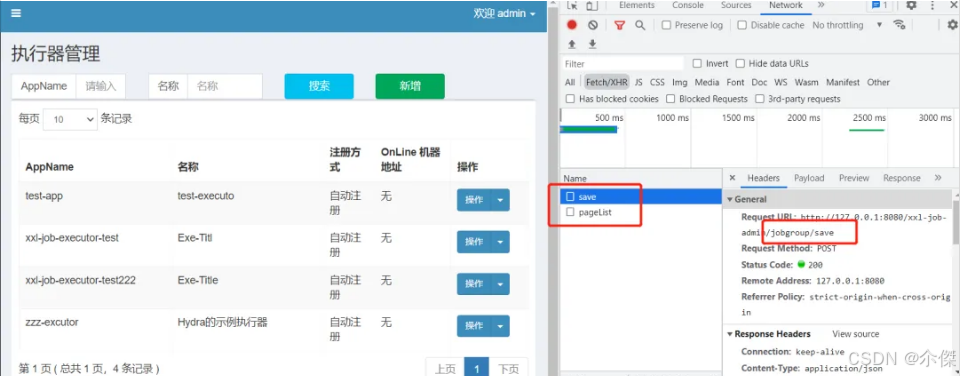
Task: Open the hamburger sidebar menu
Action: 16,13
